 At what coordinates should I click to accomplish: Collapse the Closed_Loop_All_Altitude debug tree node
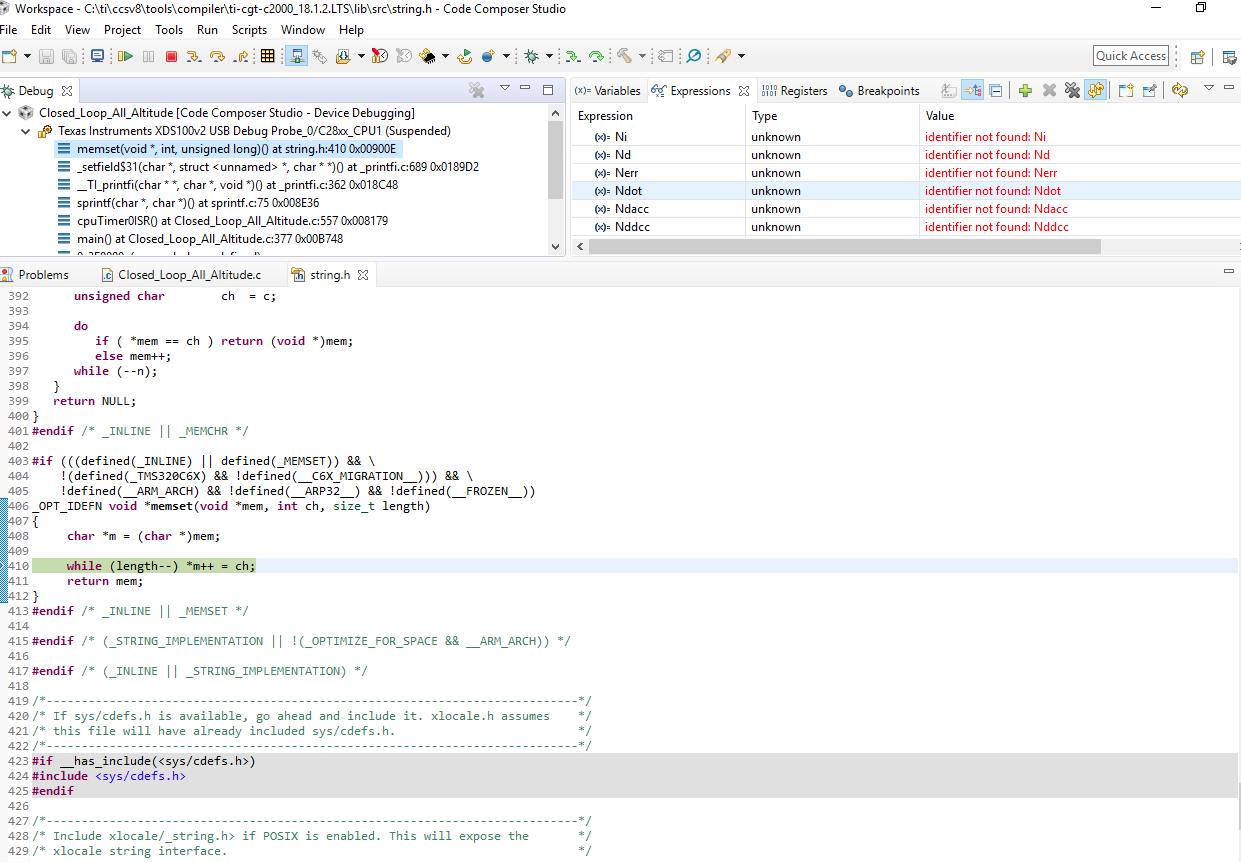point(8,113)
